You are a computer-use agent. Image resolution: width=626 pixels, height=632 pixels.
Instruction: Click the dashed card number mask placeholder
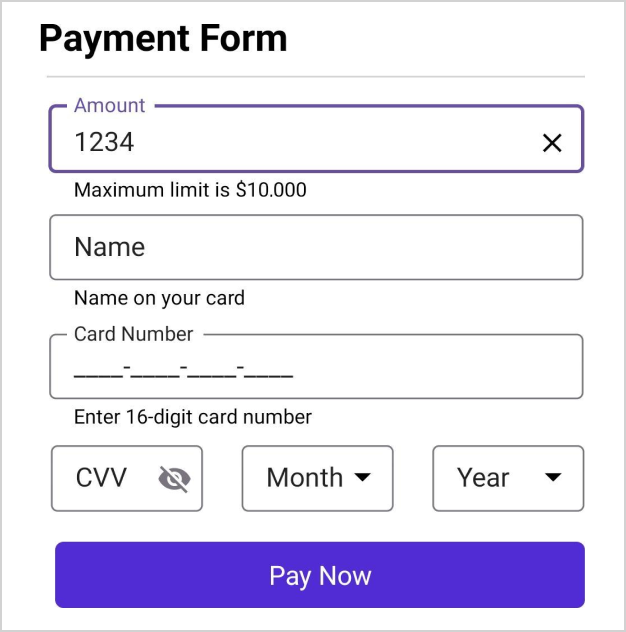pos(183,372)
